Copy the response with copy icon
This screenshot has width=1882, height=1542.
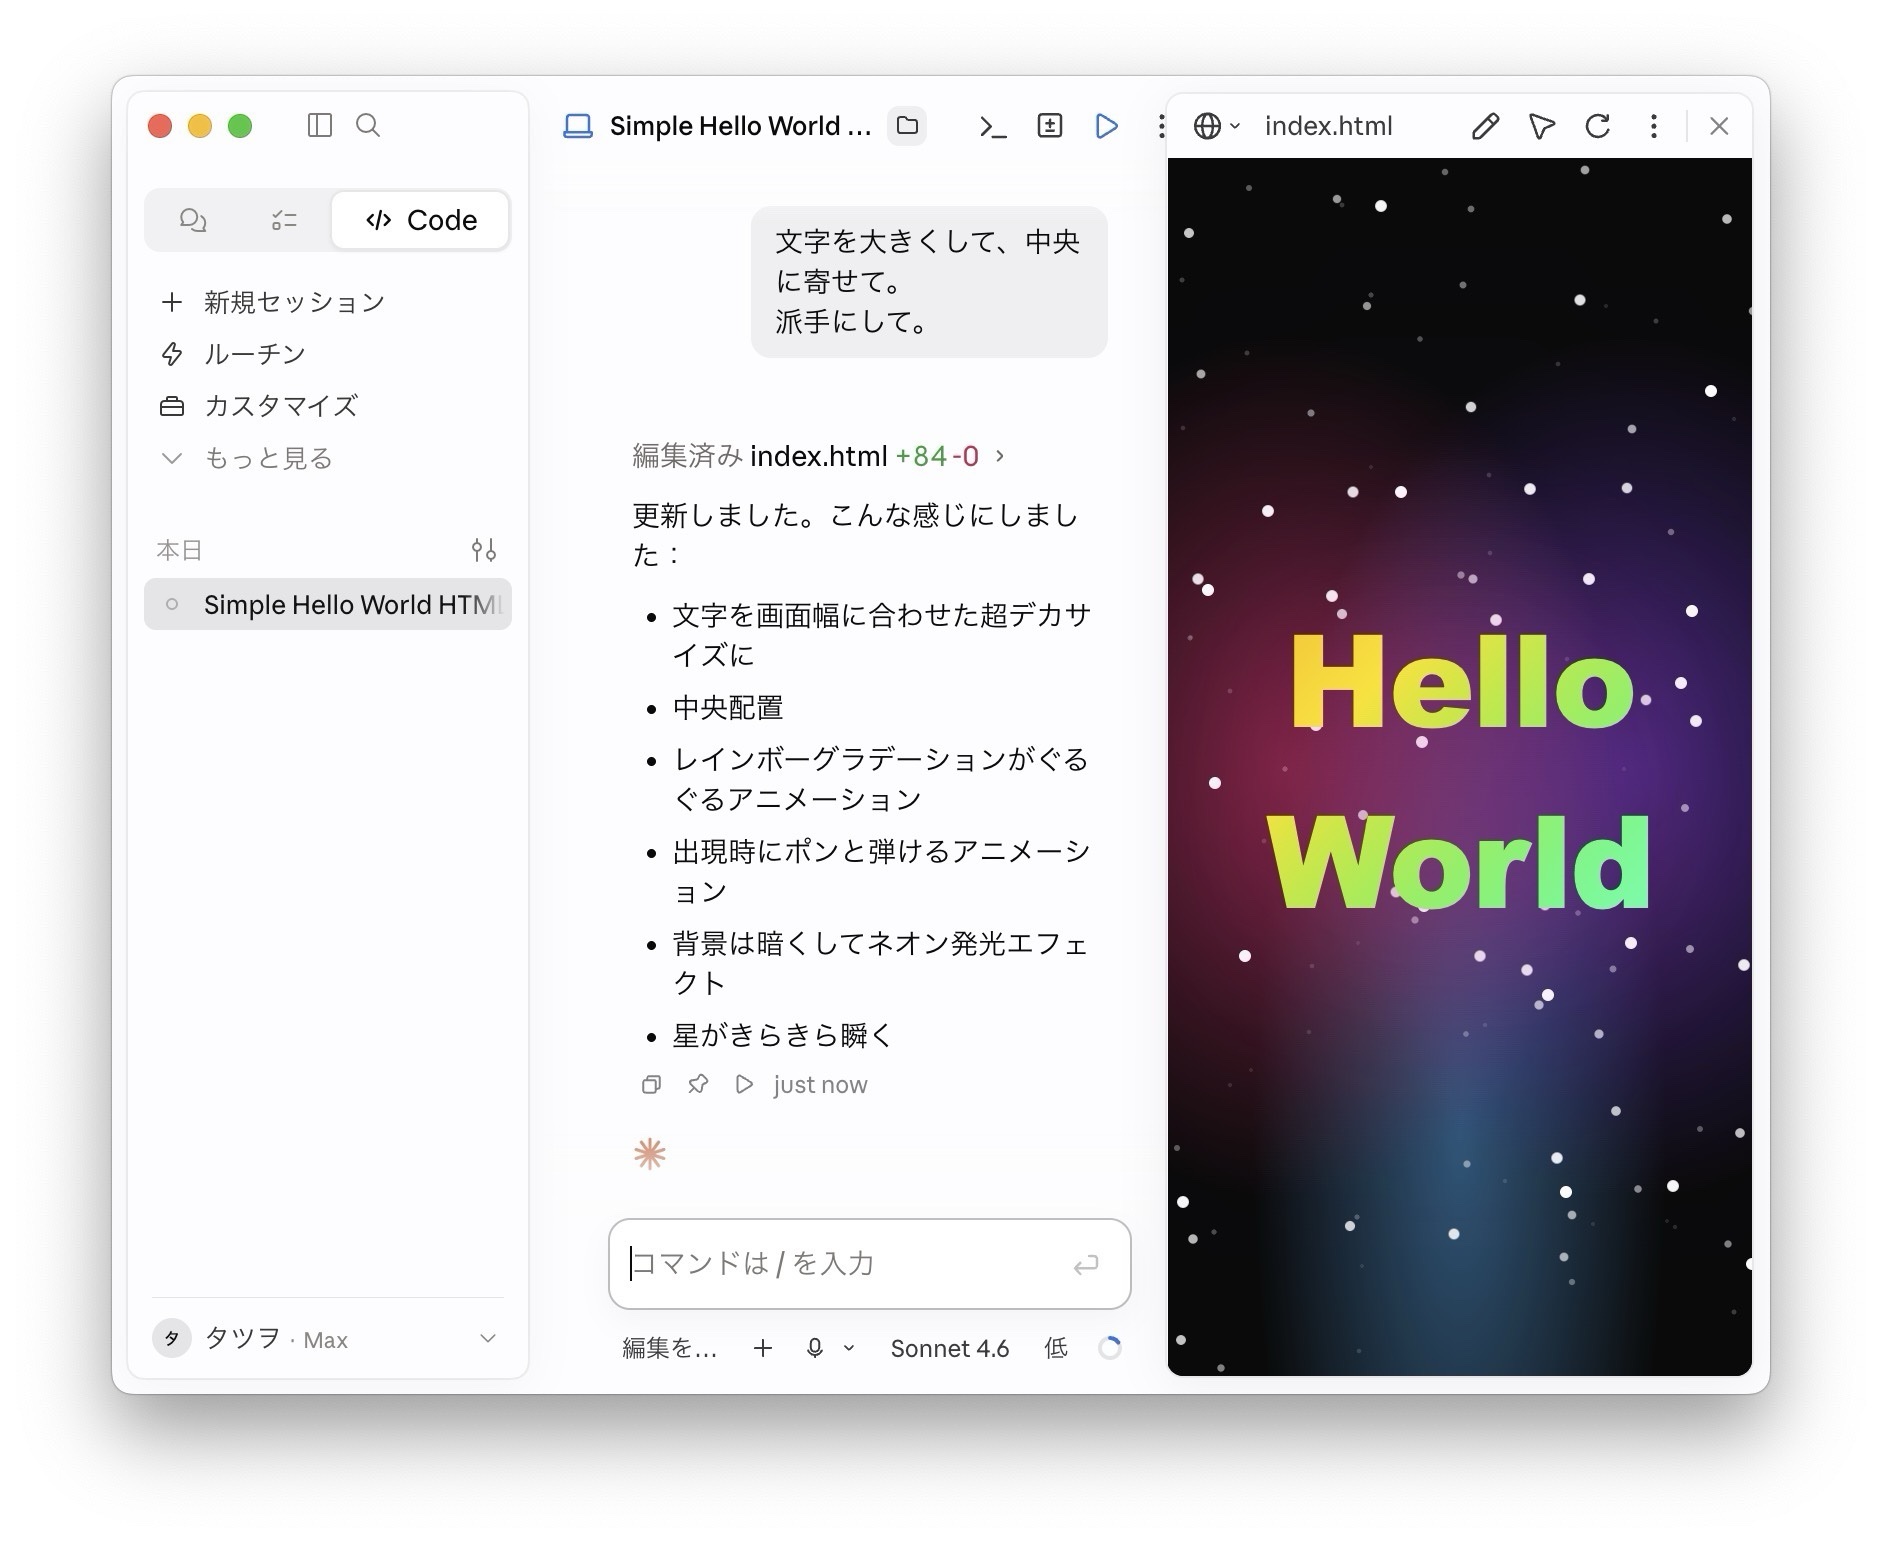coord(651,1085)
